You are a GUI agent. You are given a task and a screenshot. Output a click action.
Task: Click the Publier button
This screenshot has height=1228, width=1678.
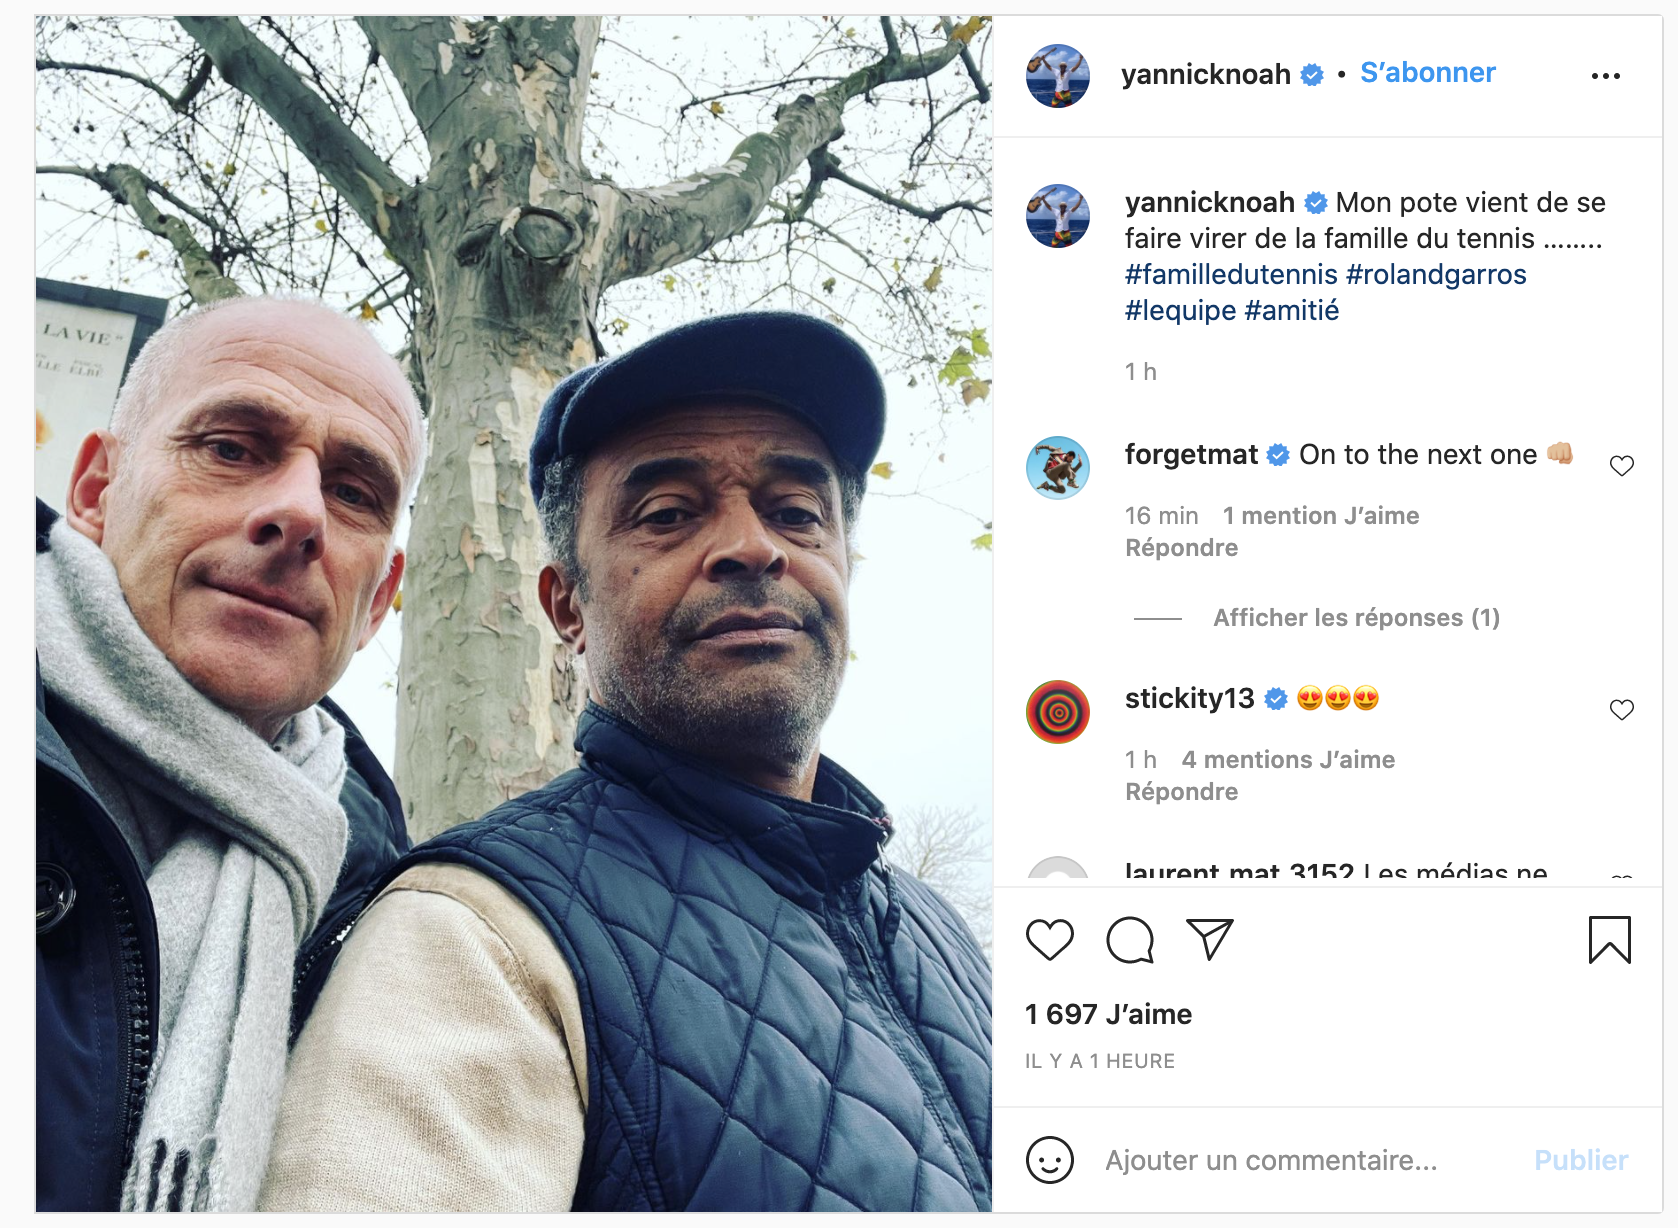point(1581,1160)
